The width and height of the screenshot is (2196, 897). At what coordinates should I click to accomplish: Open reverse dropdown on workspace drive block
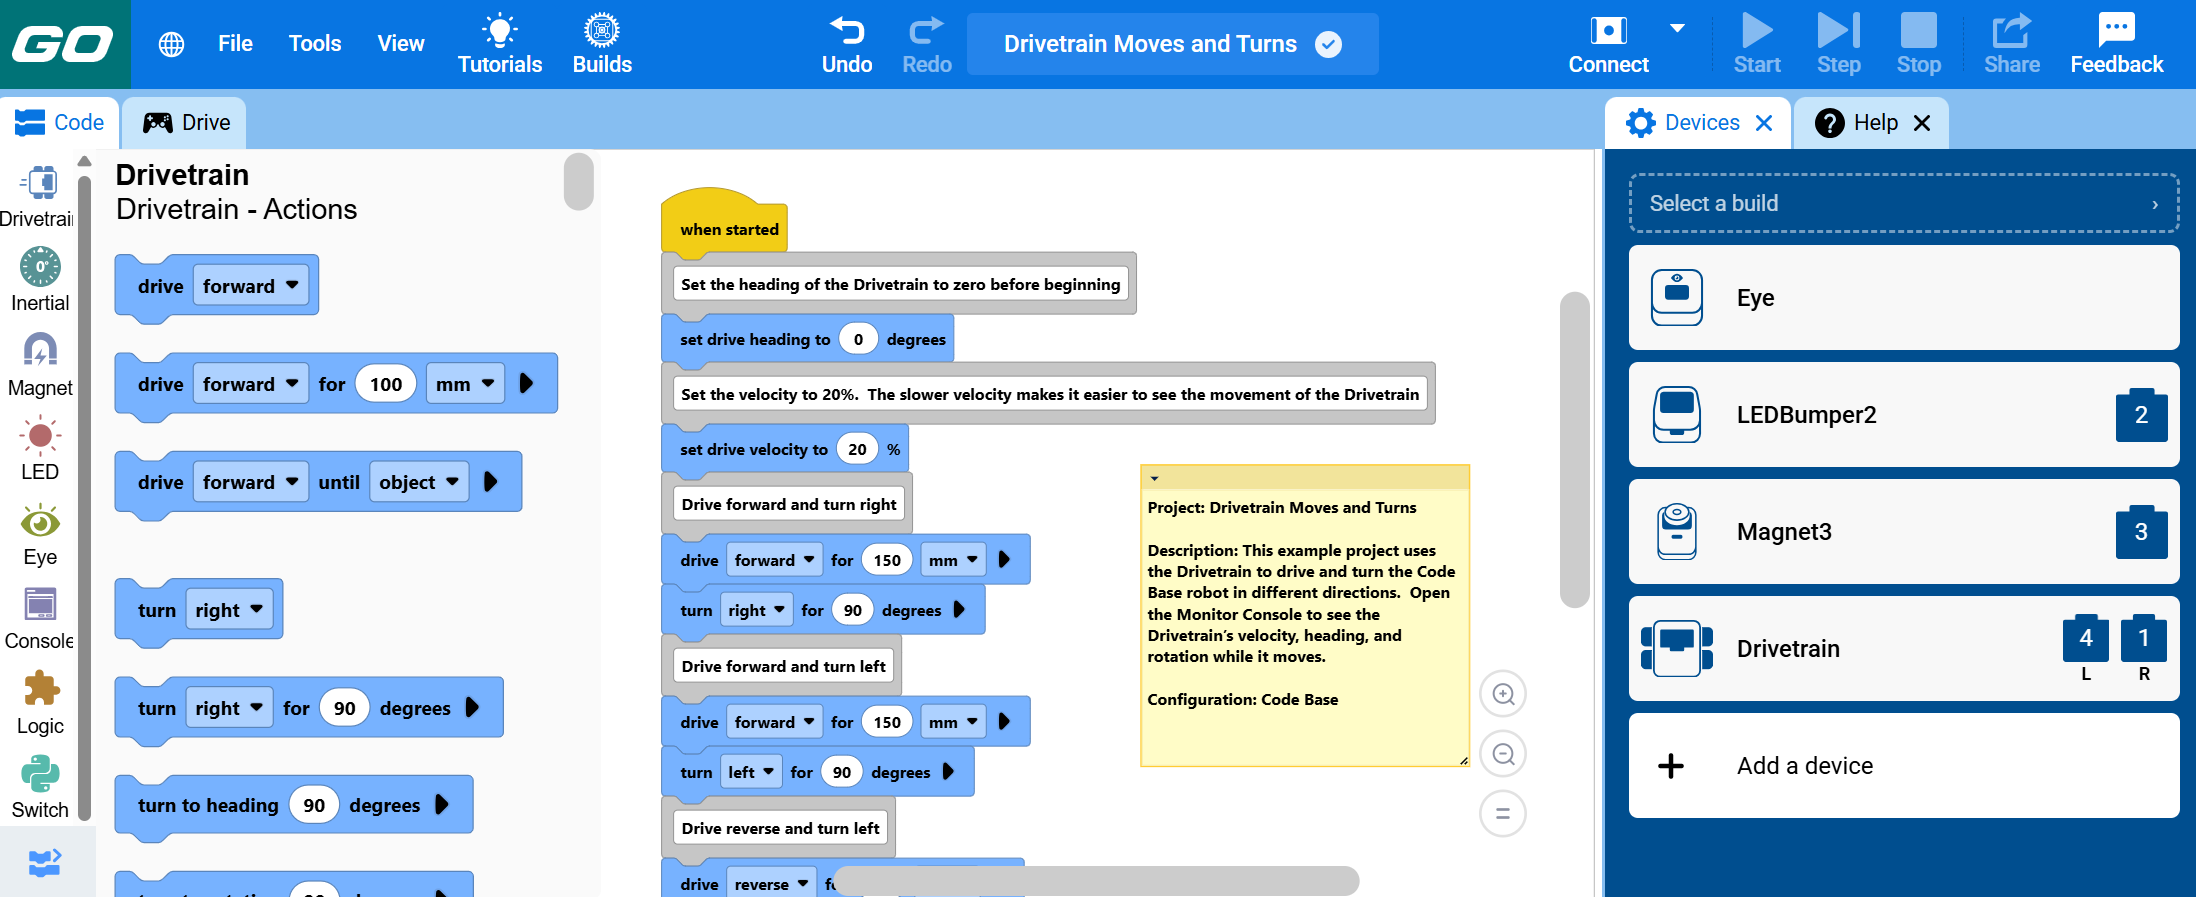click(771, 884)
